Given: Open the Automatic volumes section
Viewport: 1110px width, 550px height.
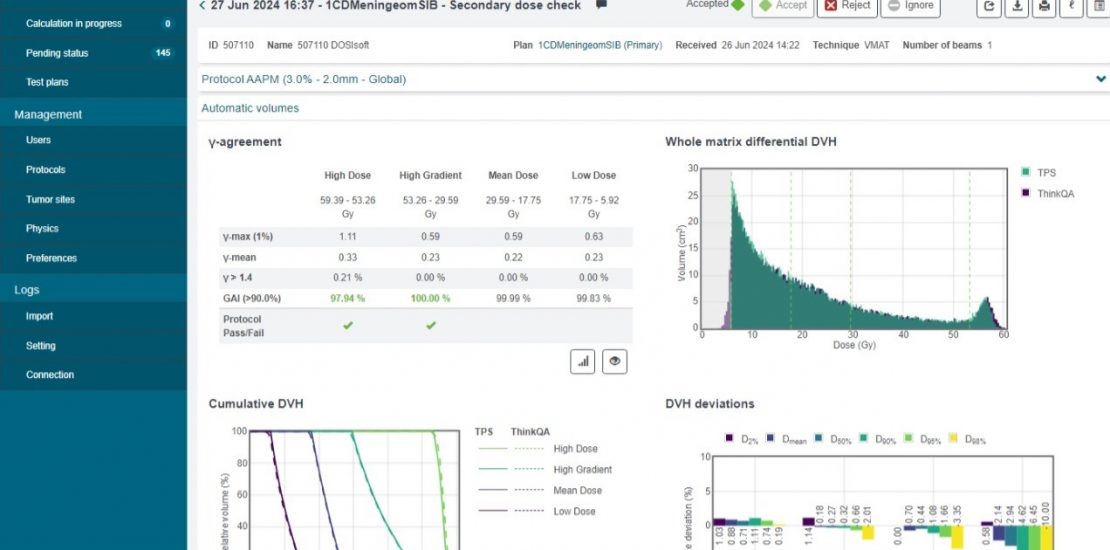Looking at the screenshot, I should (x=250, y=108).
